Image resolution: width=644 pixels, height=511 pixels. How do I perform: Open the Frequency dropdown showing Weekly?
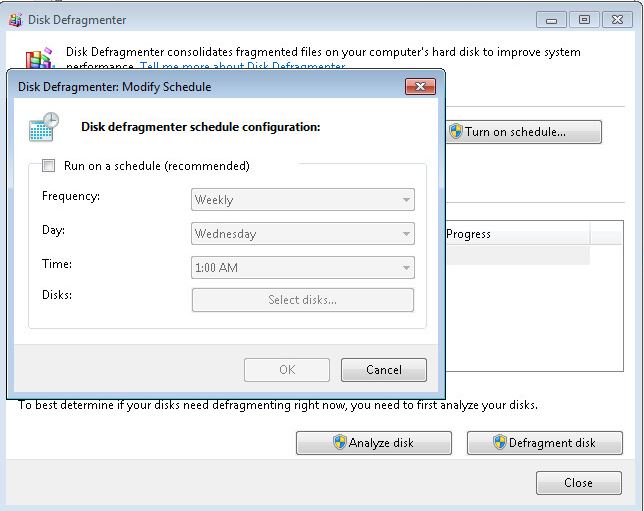pyautogui.click(x=302, y=200)
